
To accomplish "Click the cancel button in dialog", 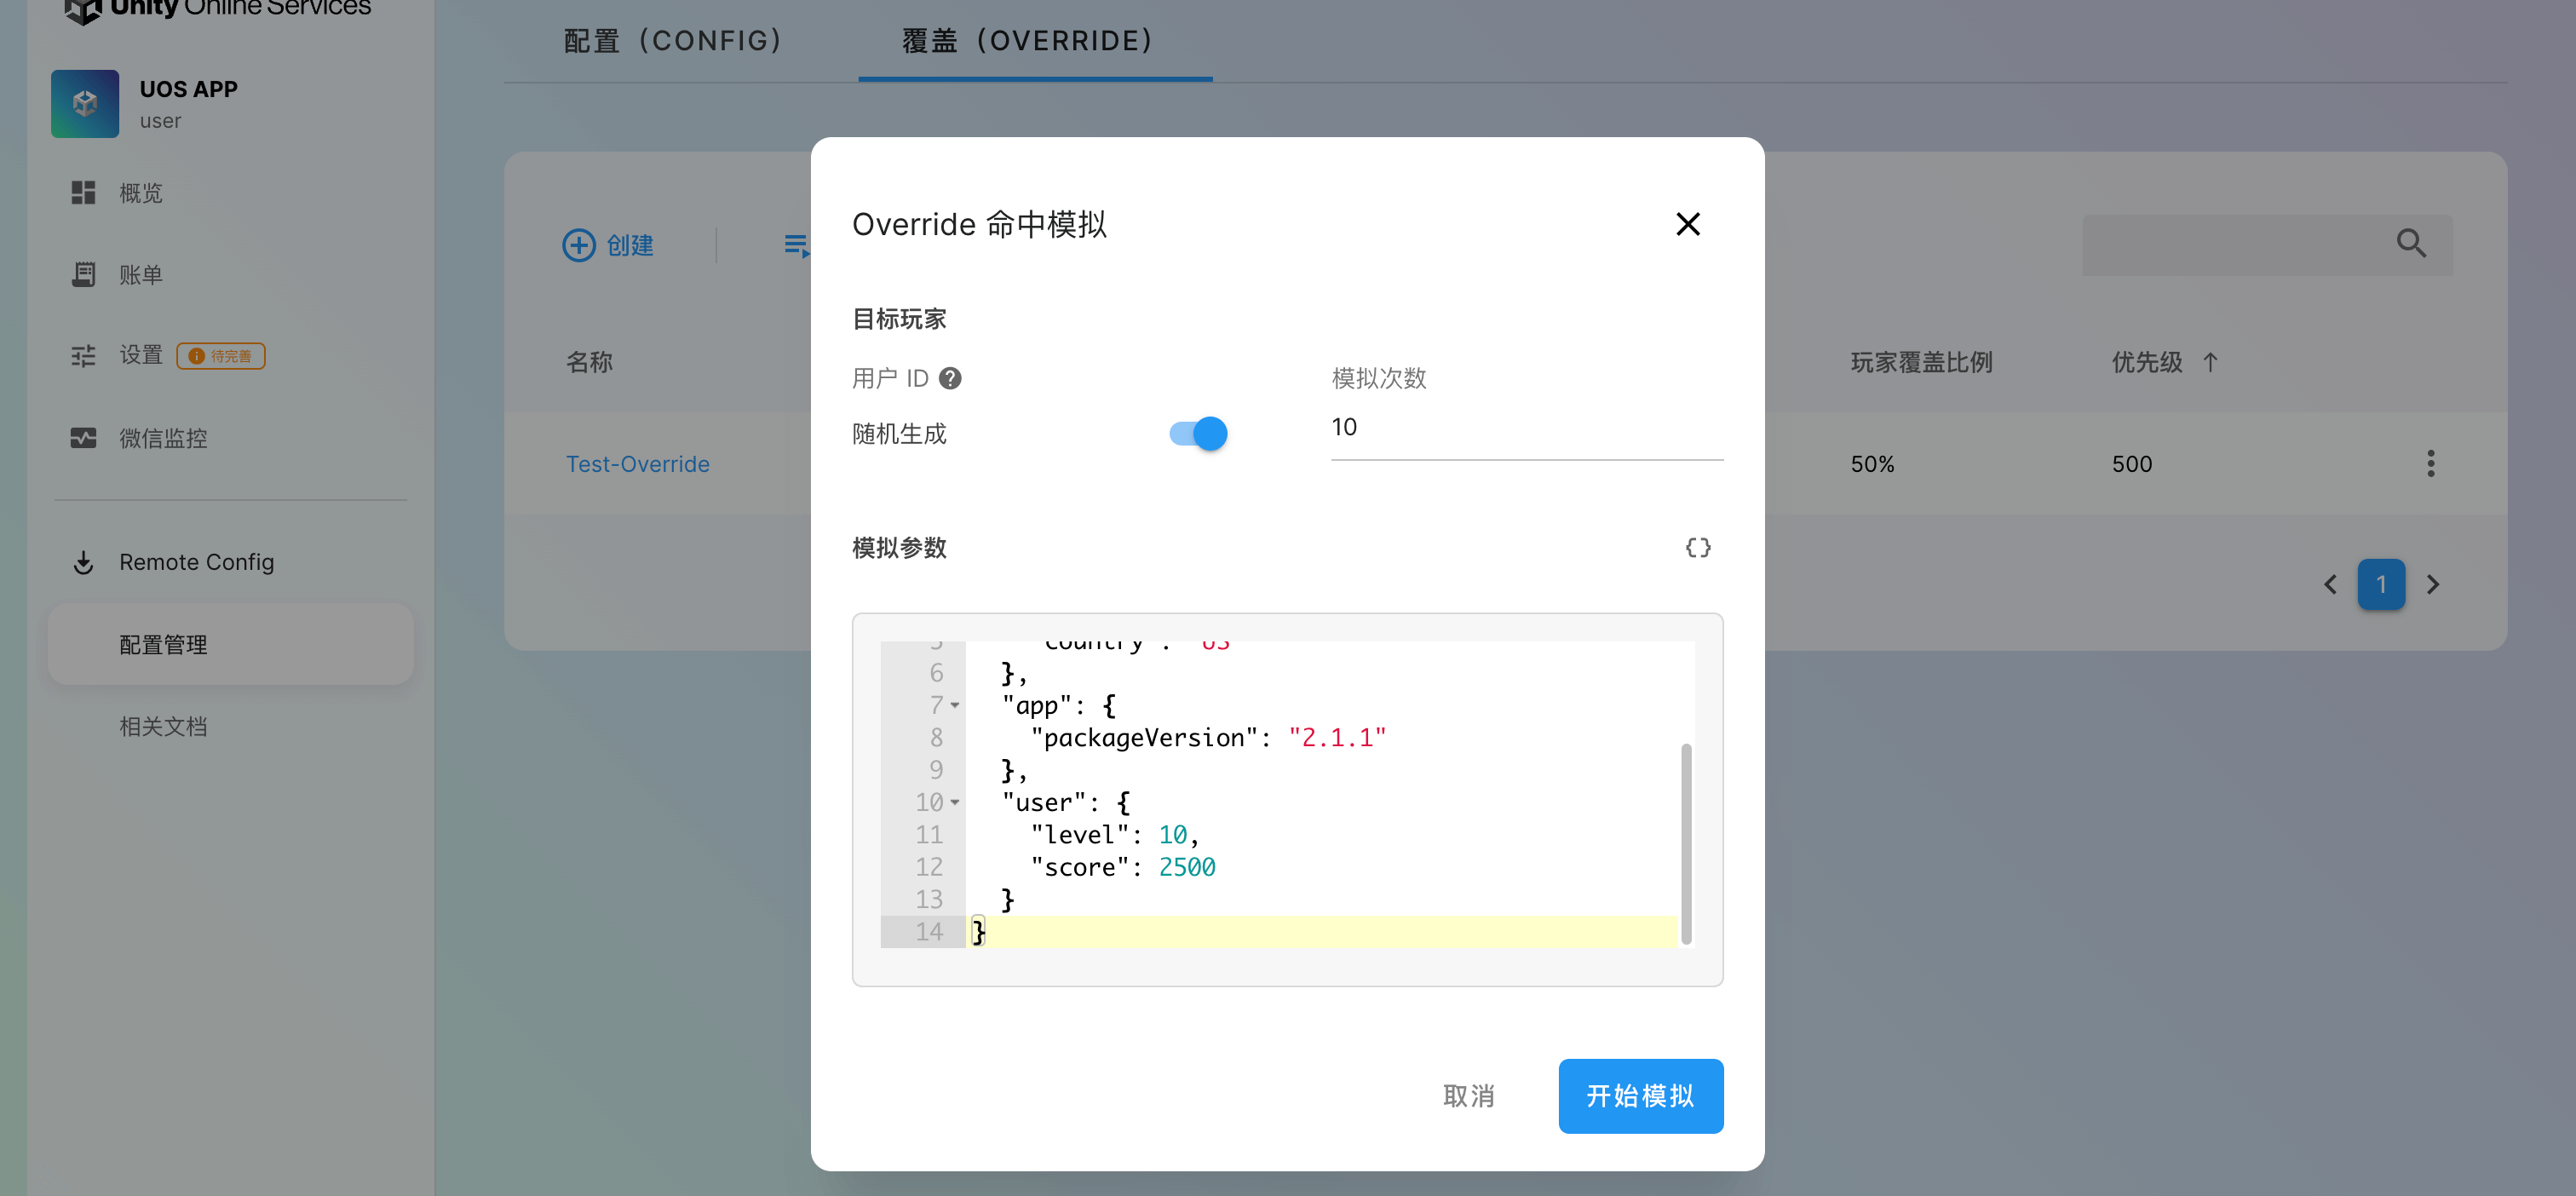I will tap(1468, 1095).
